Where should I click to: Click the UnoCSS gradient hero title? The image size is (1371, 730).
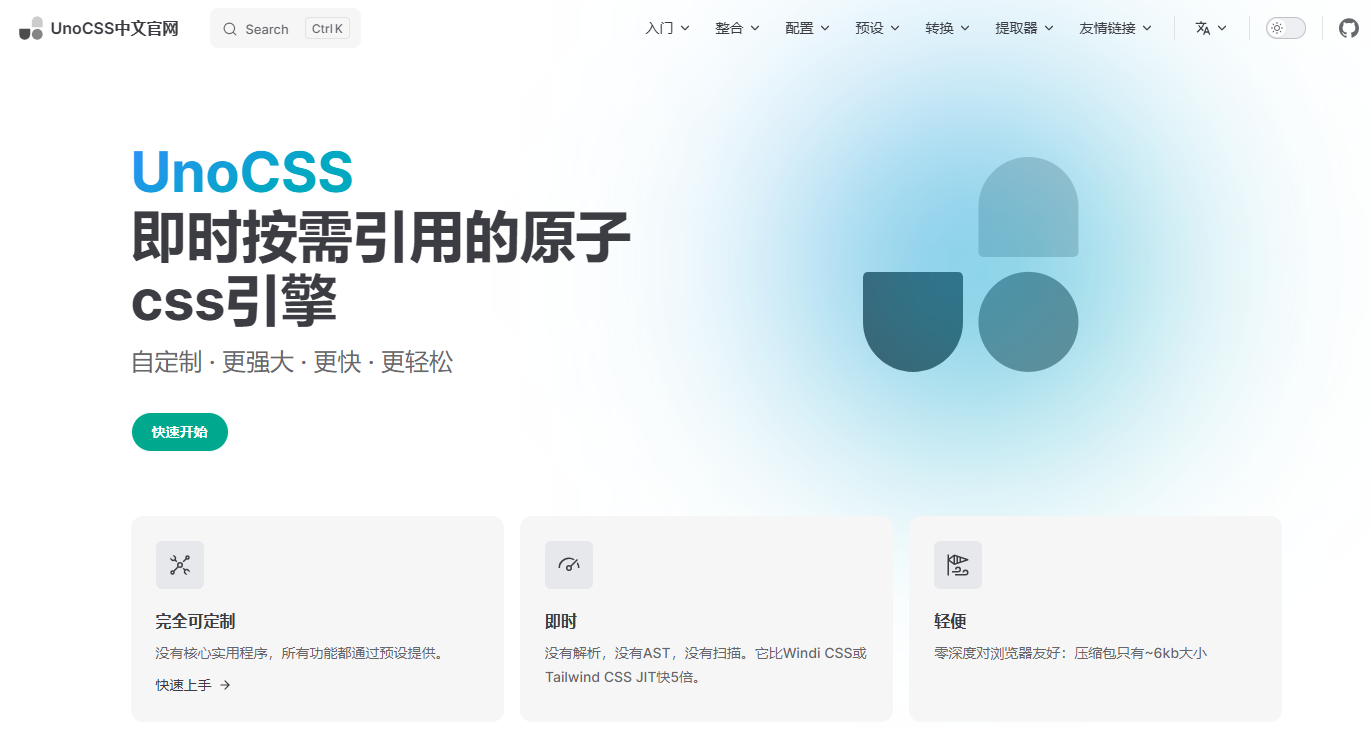(242, 172)
